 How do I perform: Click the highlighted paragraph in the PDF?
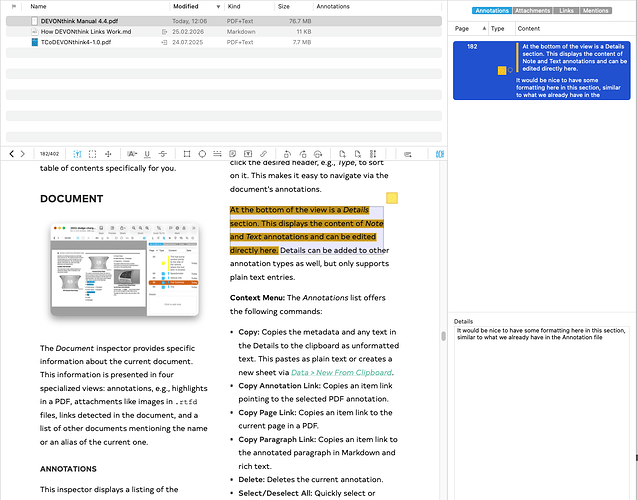(x=306, y=230)
